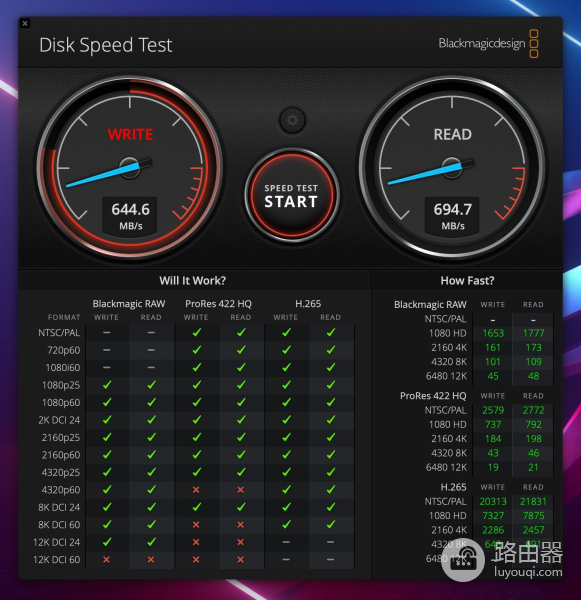This screenshot has height=600, width=581.
Task: Click Blackmagic RAW 1080p25 write checkmark
Action: (x=107, y=385)
